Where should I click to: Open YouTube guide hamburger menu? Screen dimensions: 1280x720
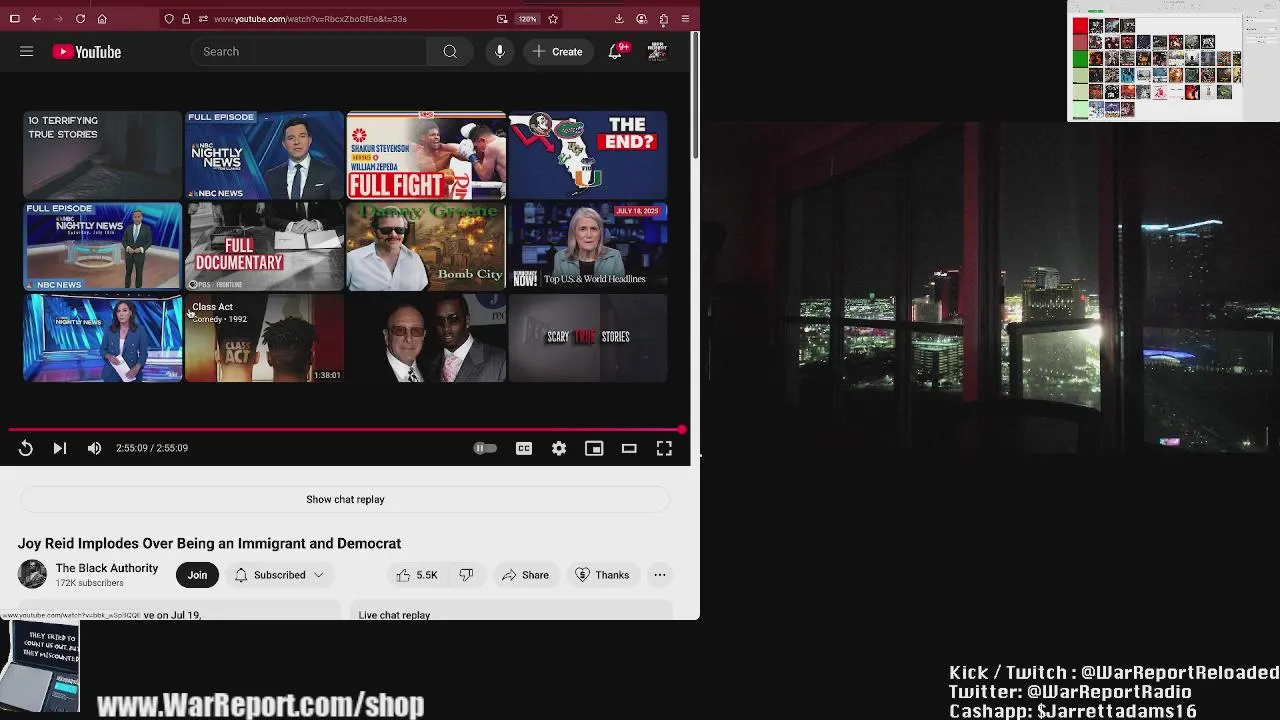[27, 51]
